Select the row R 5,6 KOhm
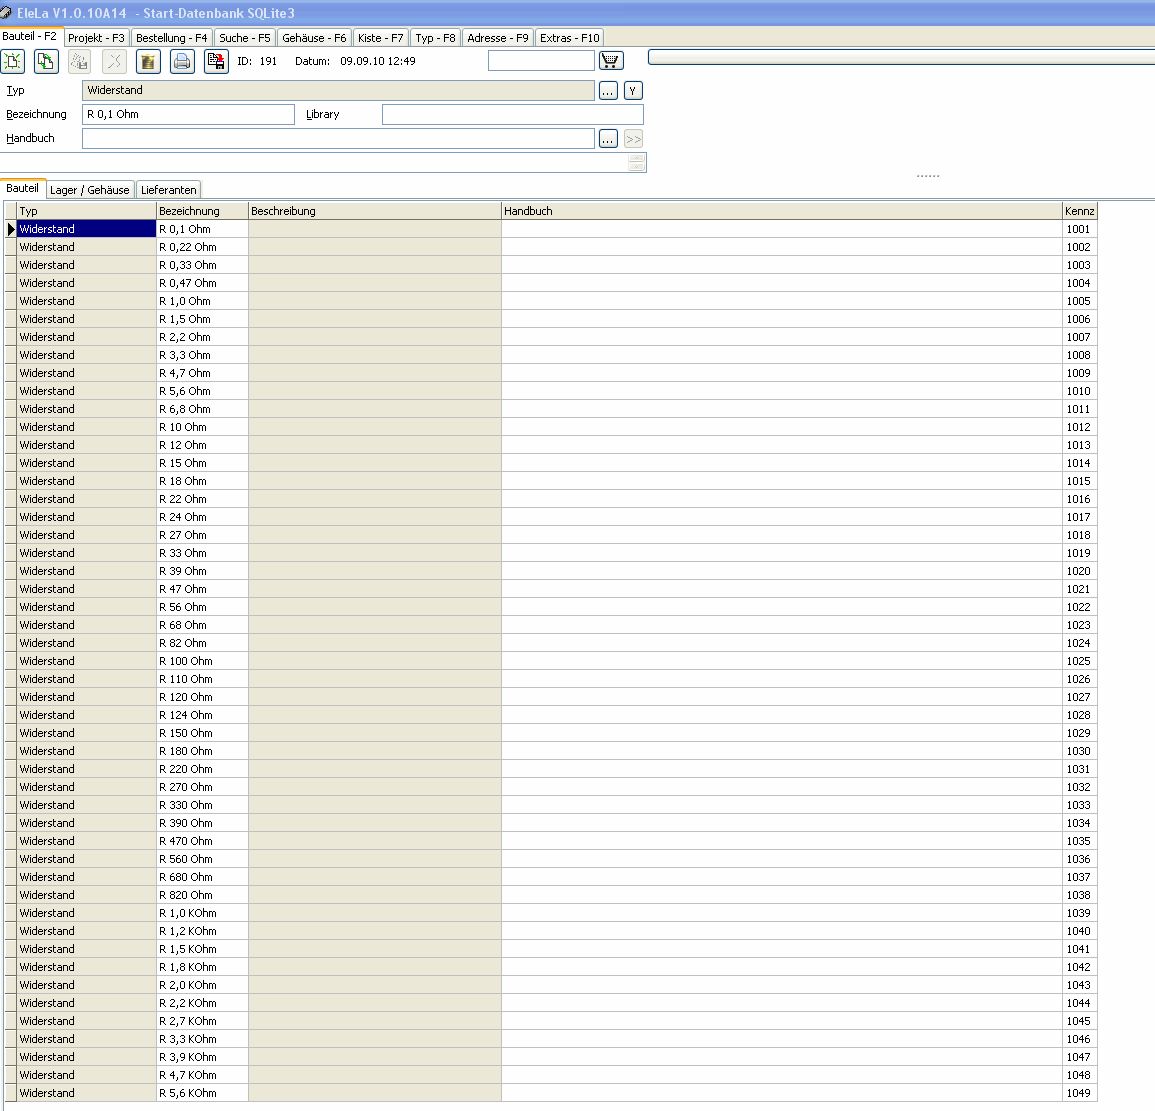 (551, 1093)
